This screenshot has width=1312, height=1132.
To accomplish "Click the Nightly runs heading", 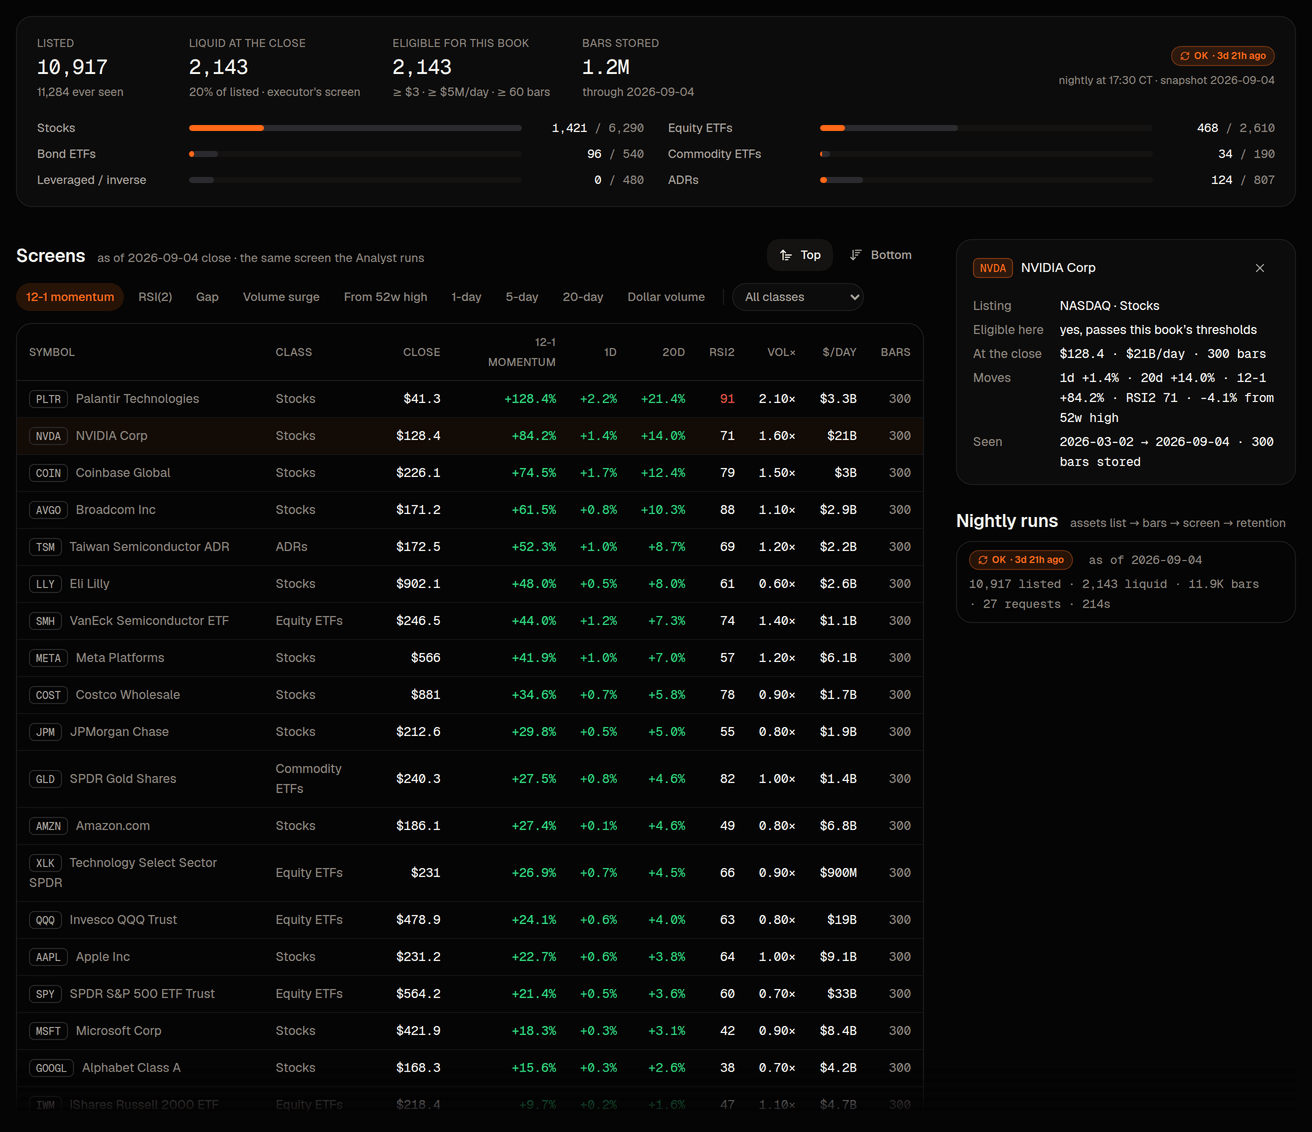I will [x=1007, y=521].
